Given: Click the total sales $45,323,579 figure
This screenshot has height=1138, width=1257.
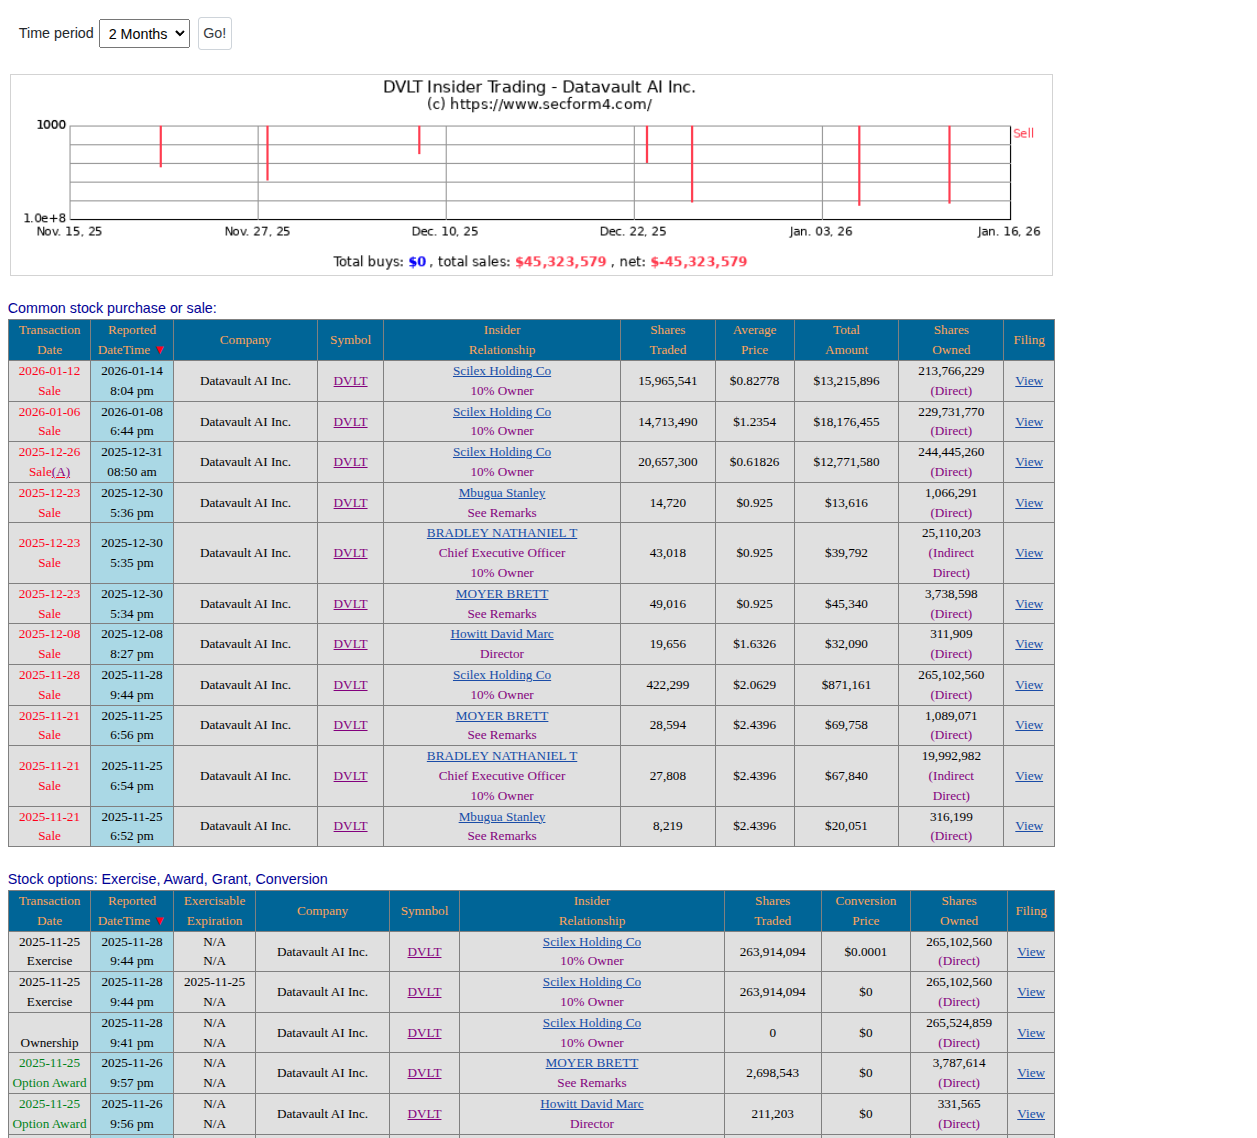Looking at the screenshot, I should coord(561,261).
